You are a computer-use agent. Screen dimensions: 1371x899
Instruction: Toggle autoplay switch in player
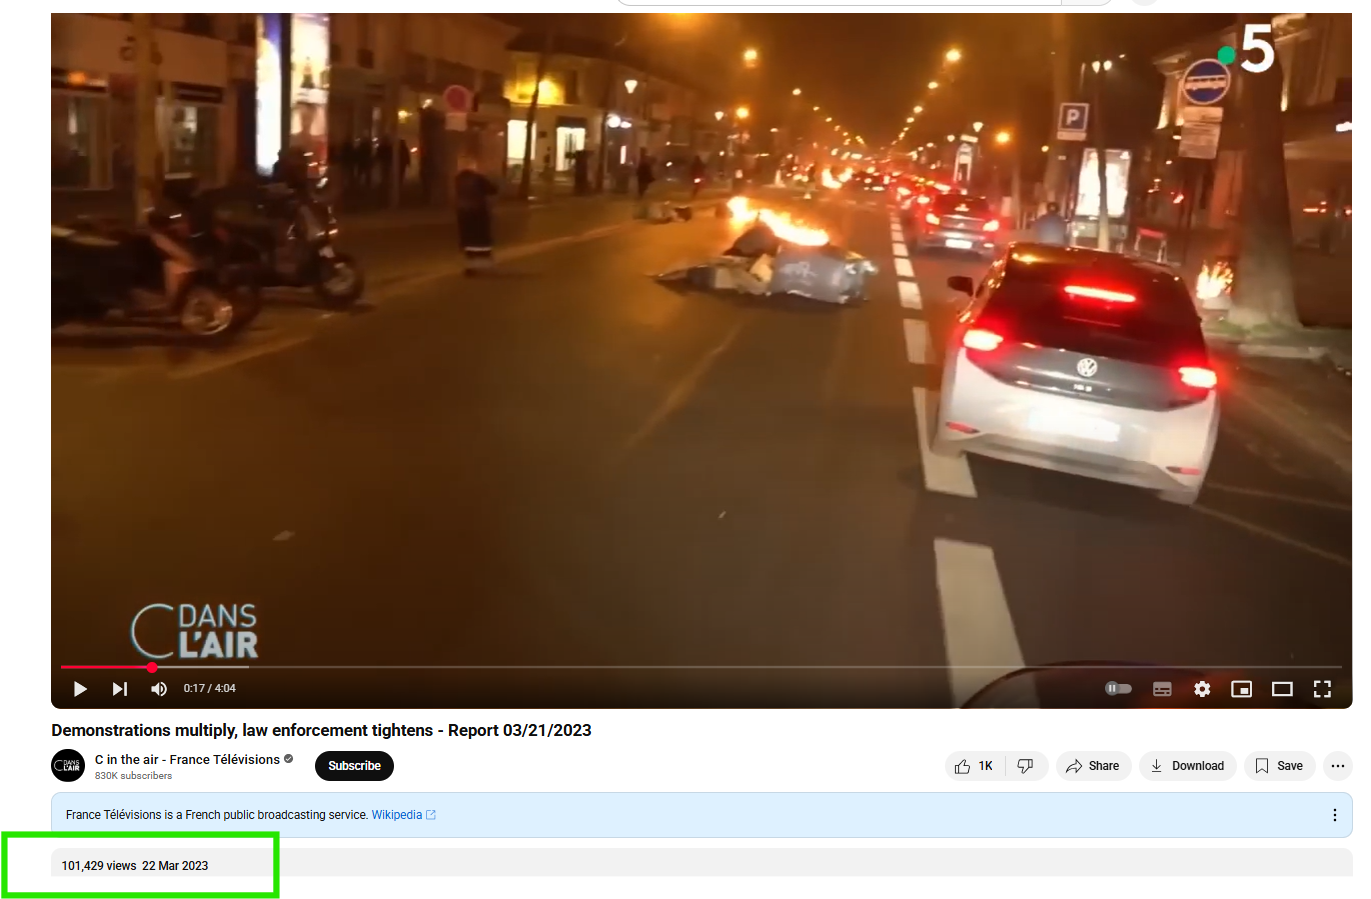pyautogui.click(x=1118, y=689)
